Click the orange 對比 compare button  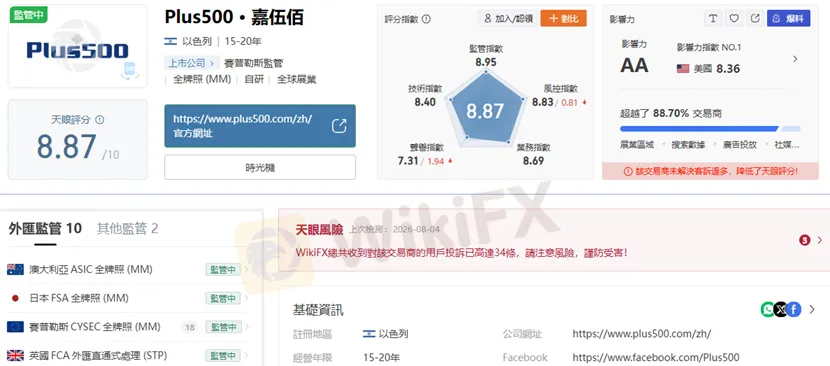click(563, 19)
